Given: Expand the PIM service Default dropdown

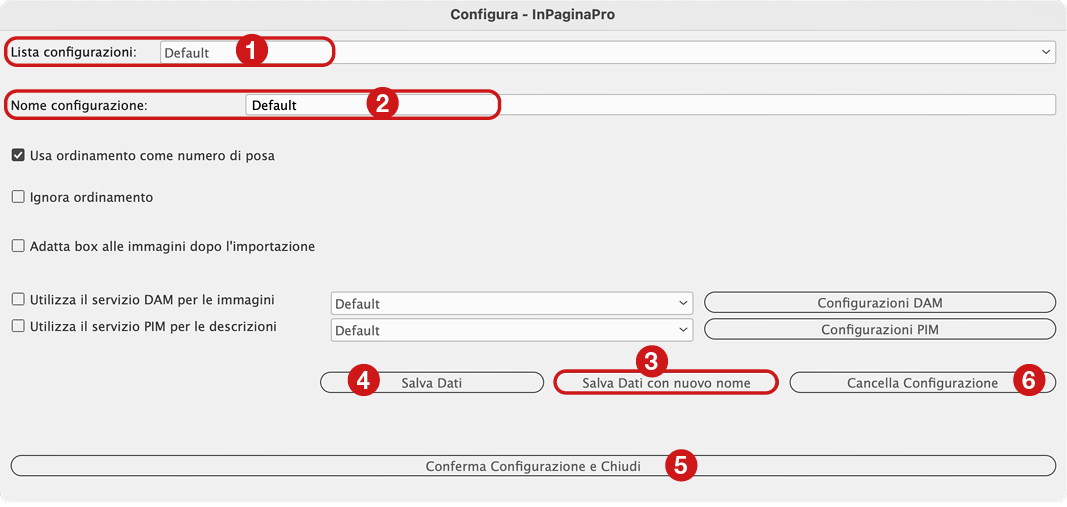Looking at the screenshot, I should pyautogui.click(x=512, y=330).
